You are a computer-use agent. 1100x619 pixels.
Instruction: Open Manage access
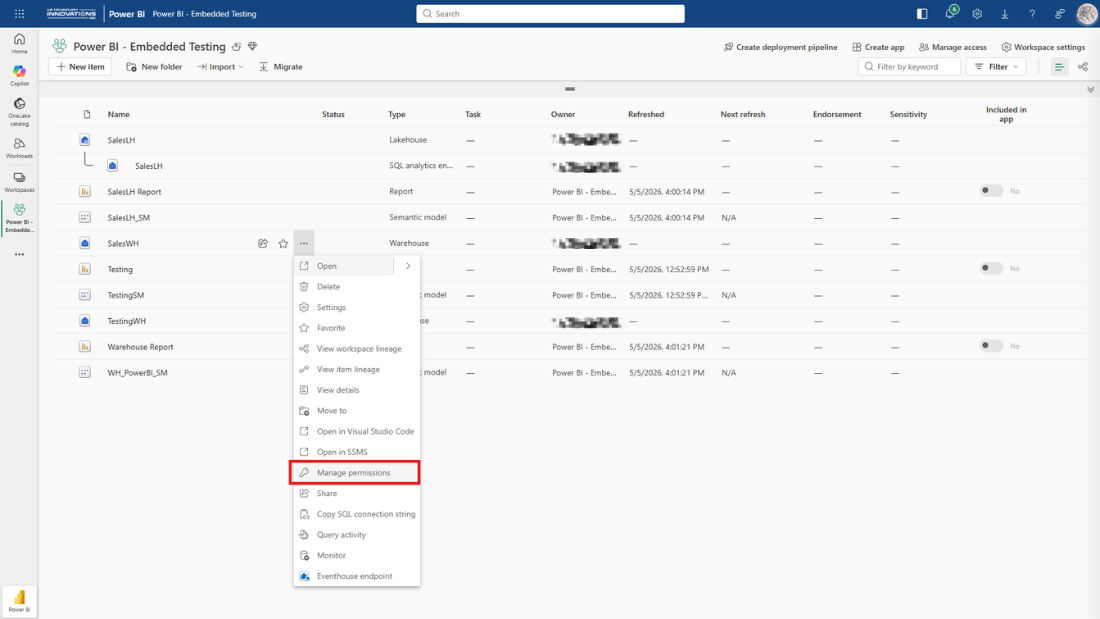pos(953,47)
